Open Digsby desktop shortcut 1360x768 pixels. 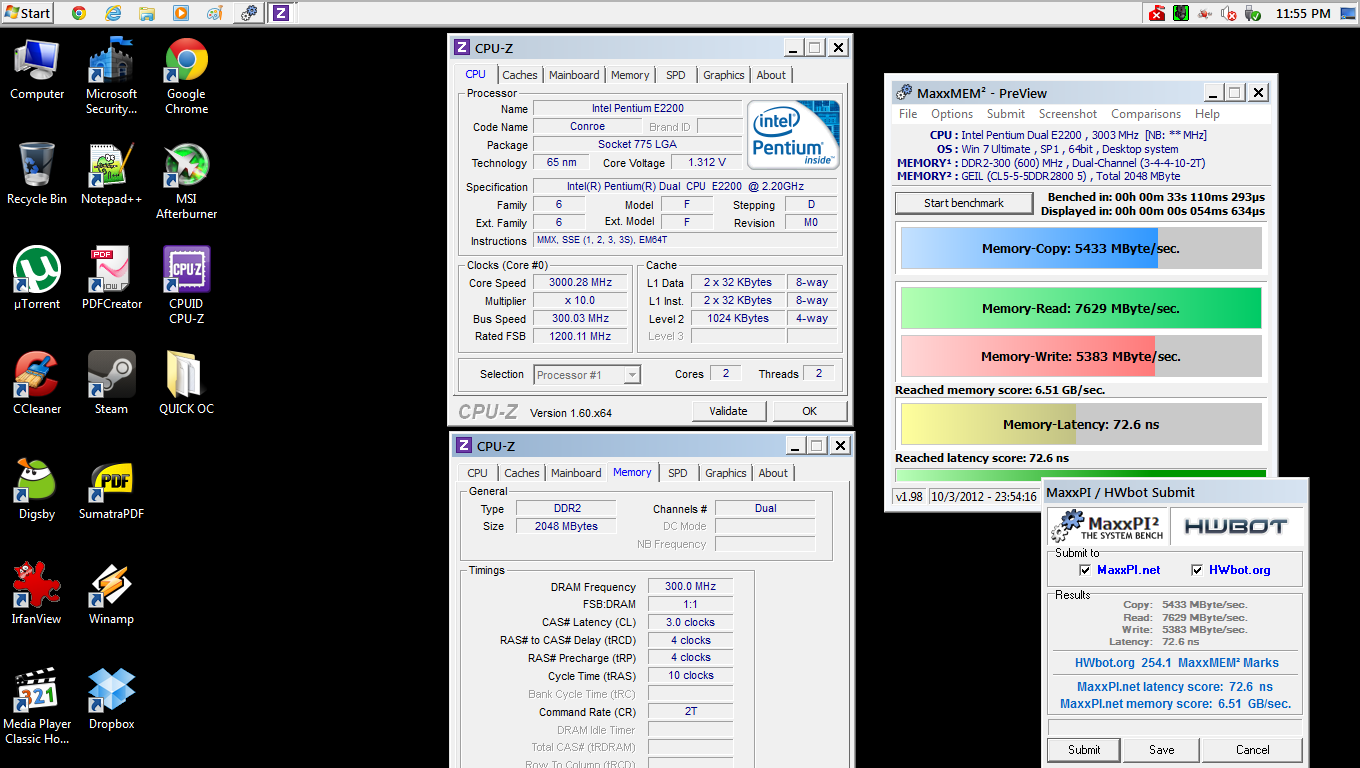[x=37, y=489]
